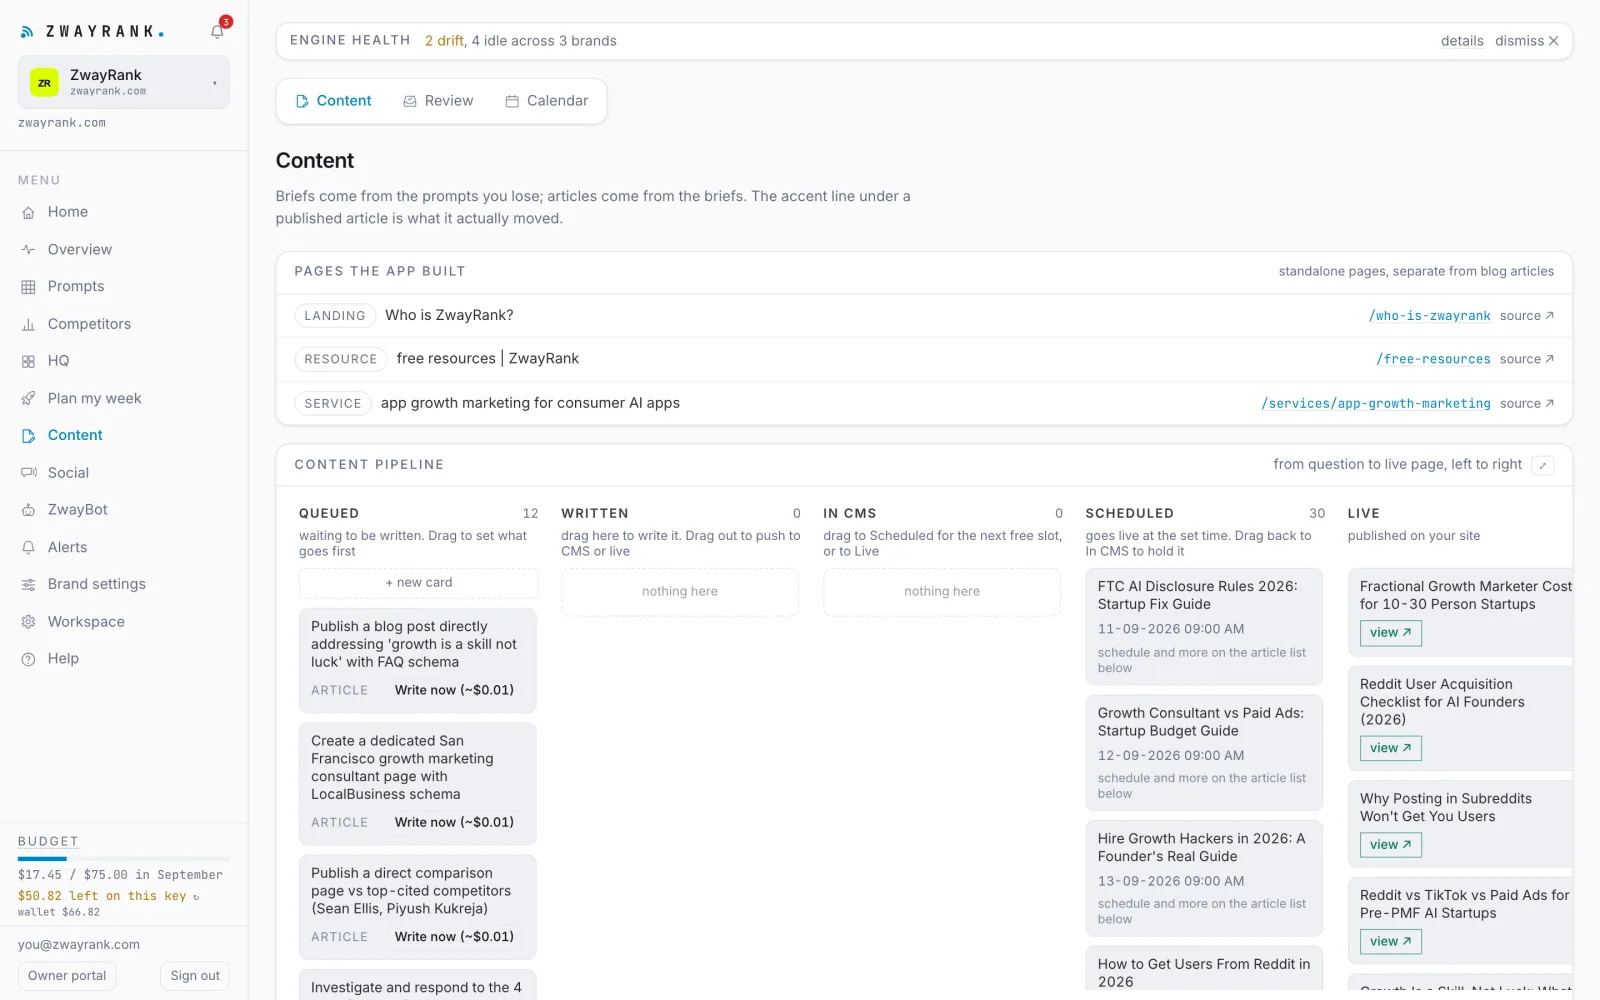The height and width of the screenshot is (1000, 1600).
Task: Open /services/app-growth-marketing link
Action: (x=1375, y=404)
